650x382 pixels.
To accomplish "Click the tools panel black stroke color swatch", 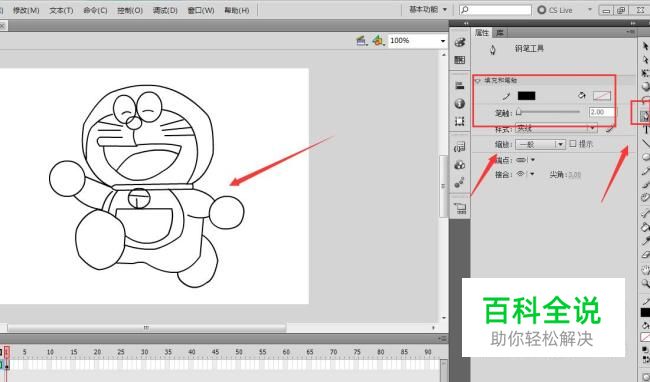I will click(645, 312).
